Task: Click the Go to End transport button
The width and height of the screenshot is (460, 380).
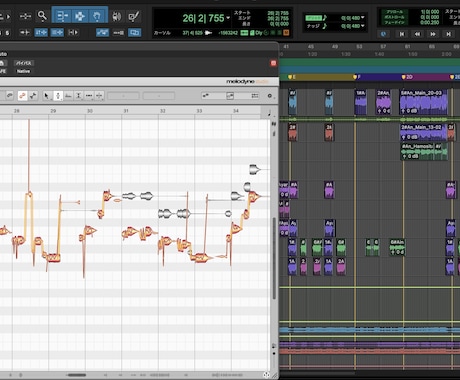Action: click(x=448, y=34)
